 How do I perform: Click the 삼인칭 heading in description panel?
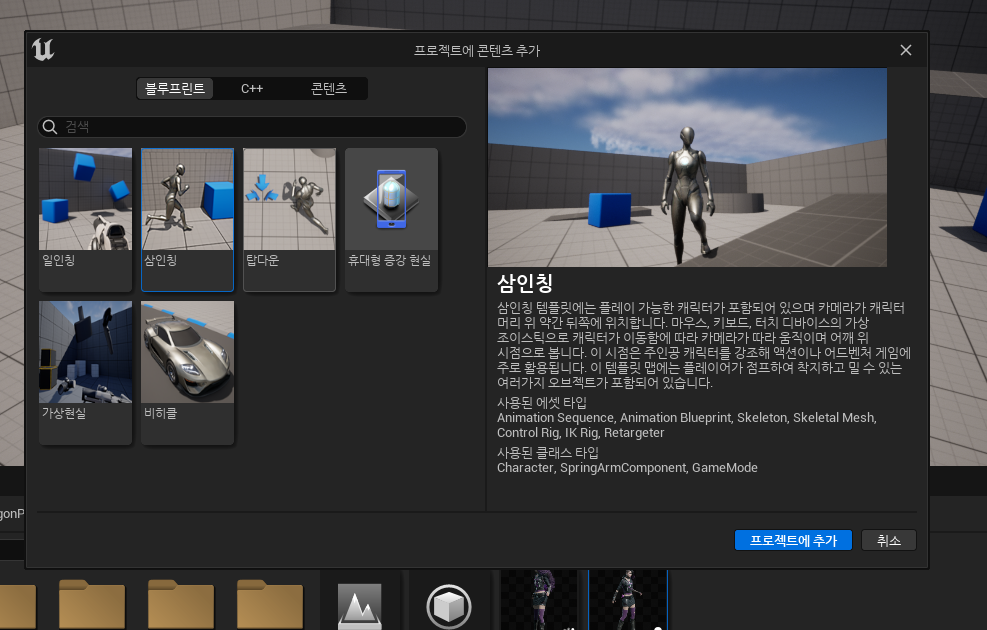[x=525, y=283]
